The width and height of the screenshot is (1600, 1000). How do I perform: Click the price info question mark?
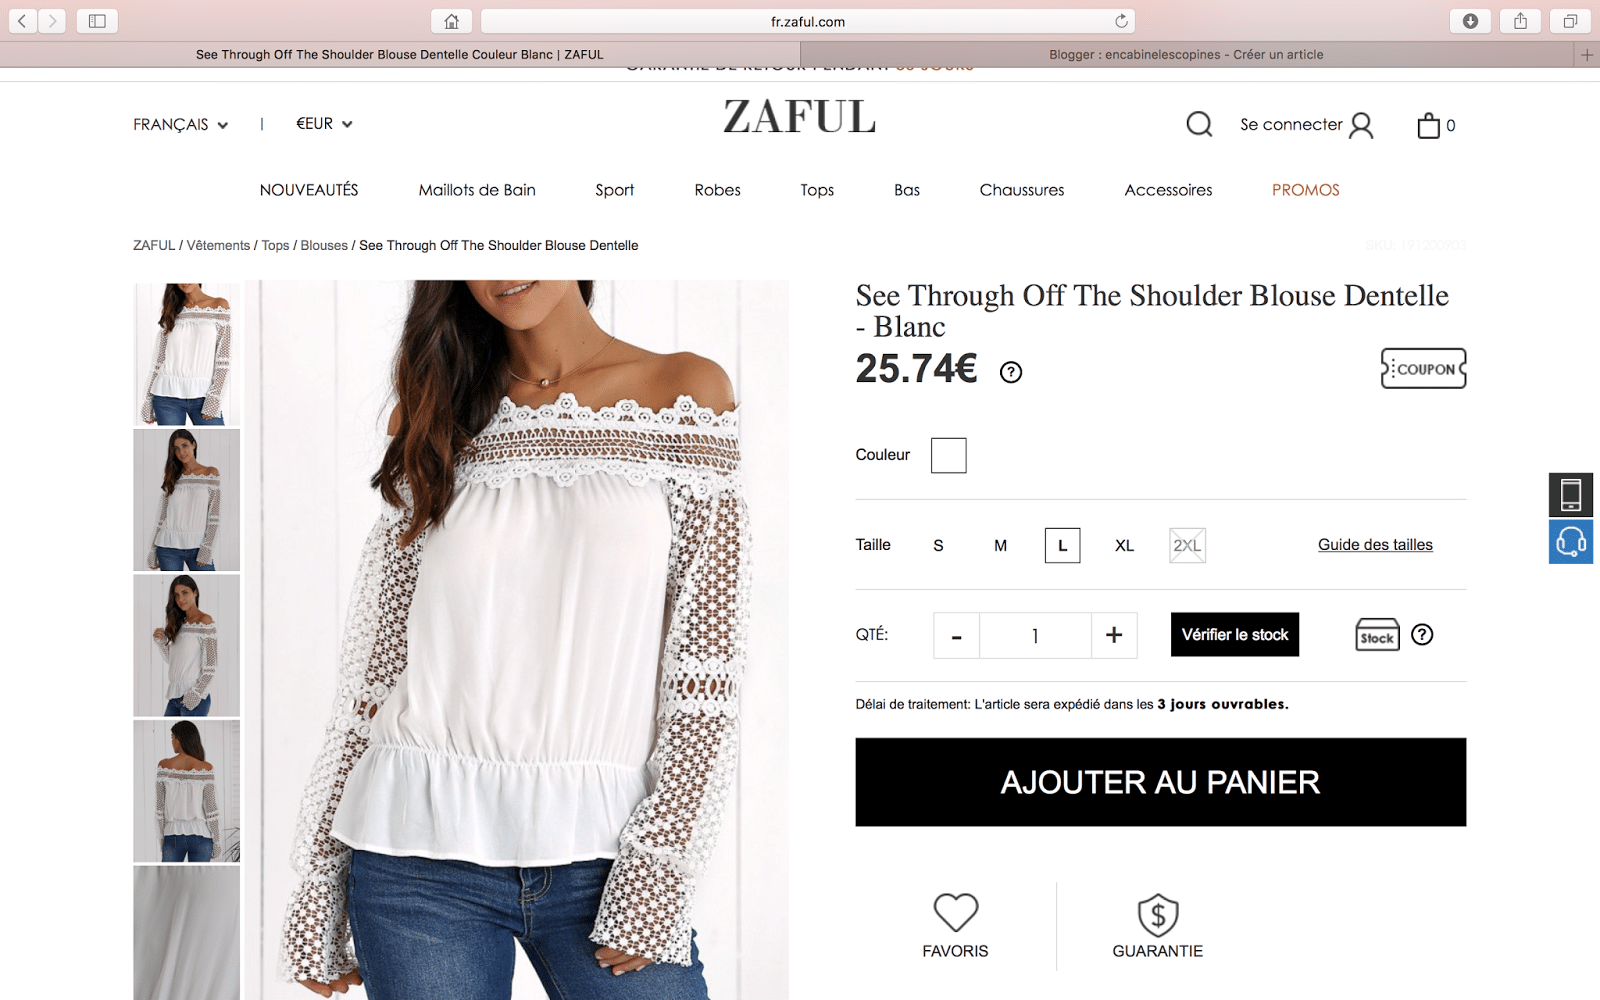(x=1011, y=372)
